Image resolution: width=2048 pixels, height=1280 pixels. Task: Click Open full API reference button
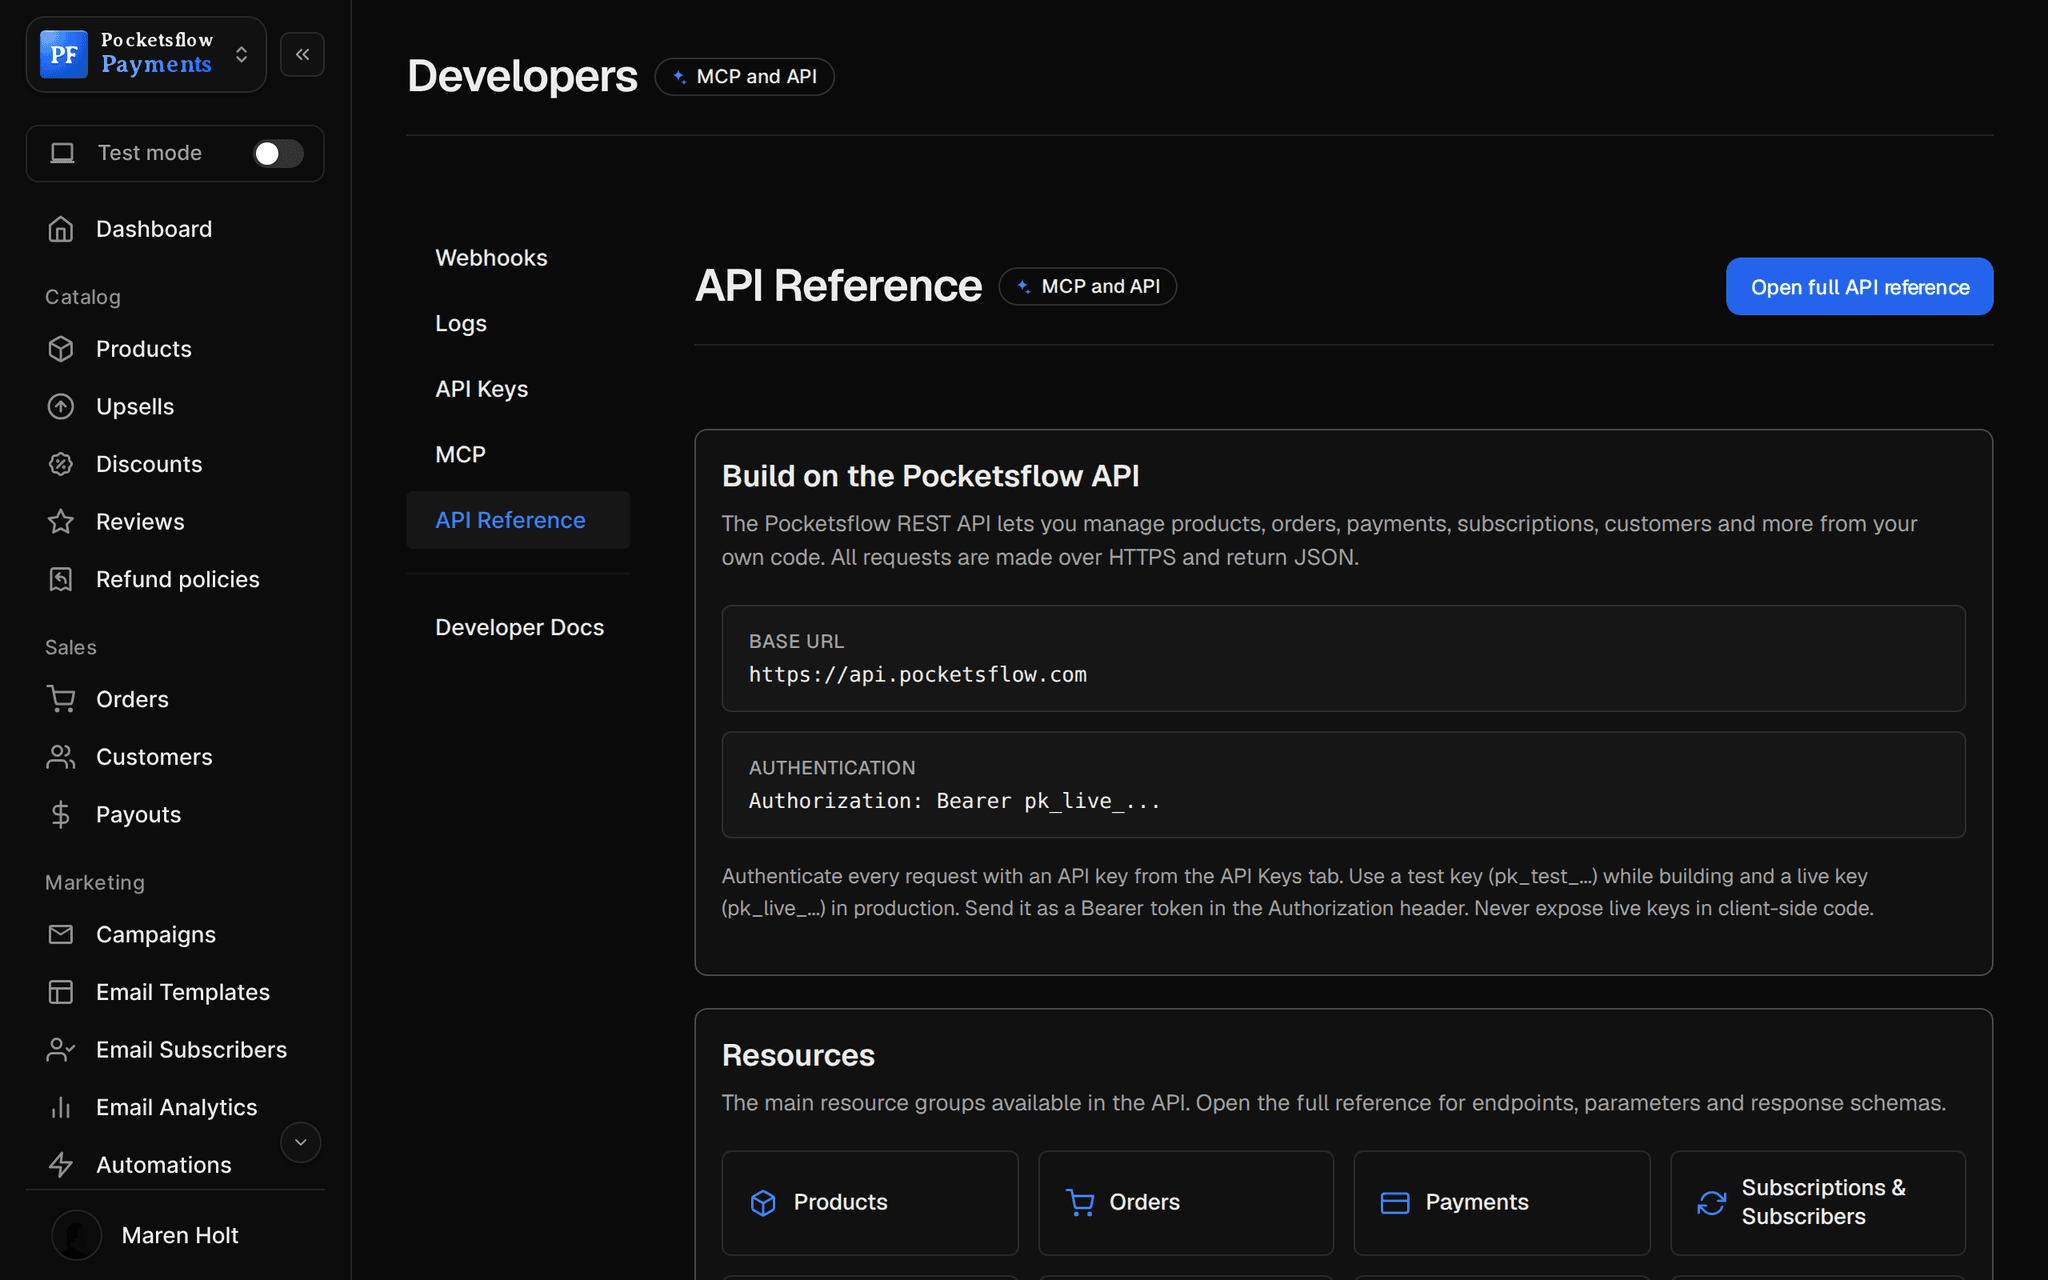[x=1859, y=287]
